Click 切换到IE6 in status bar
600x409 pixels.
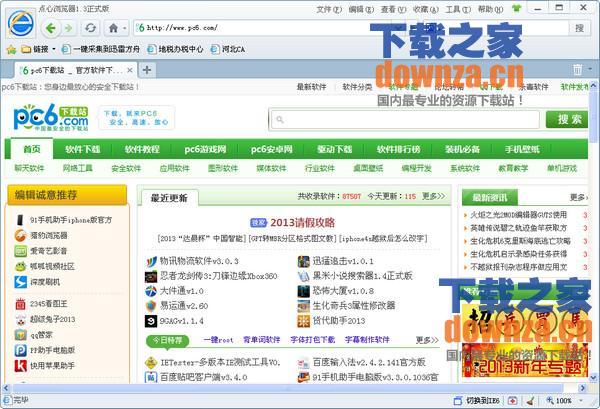point(477,401)
